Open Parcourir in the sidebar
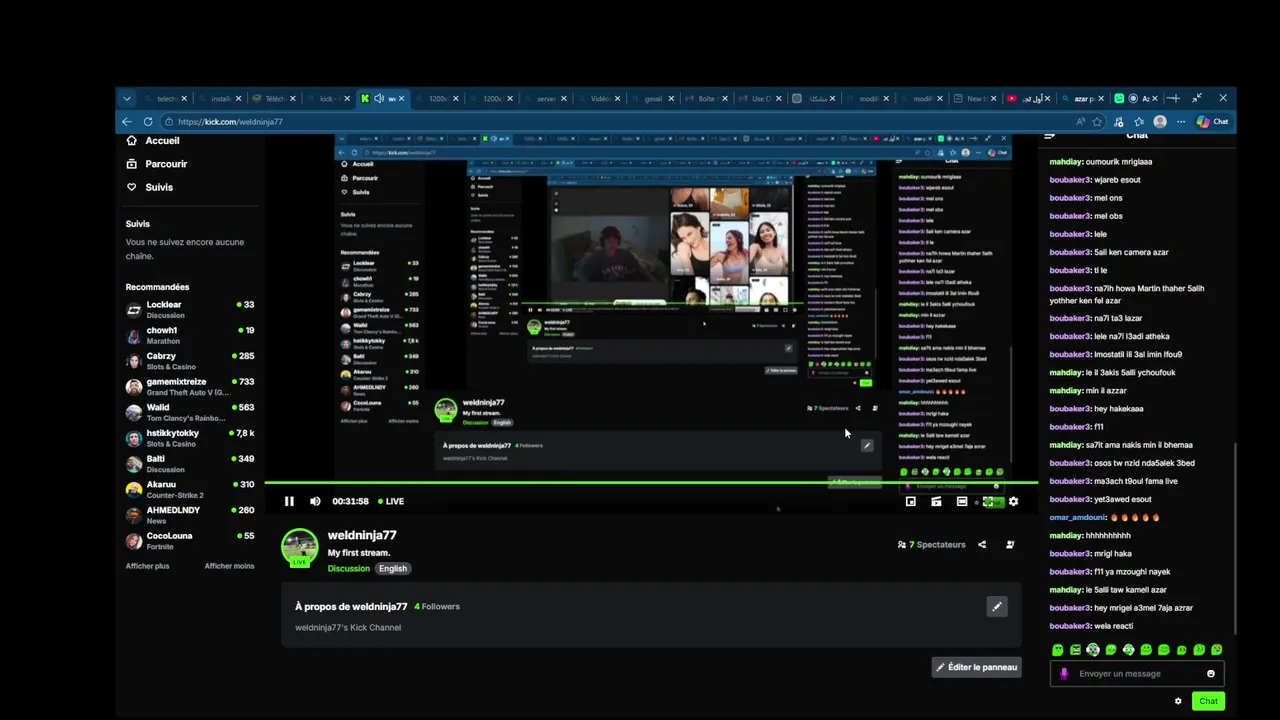This screenshot has height=720, width=1280. click(x=166, y=164)
